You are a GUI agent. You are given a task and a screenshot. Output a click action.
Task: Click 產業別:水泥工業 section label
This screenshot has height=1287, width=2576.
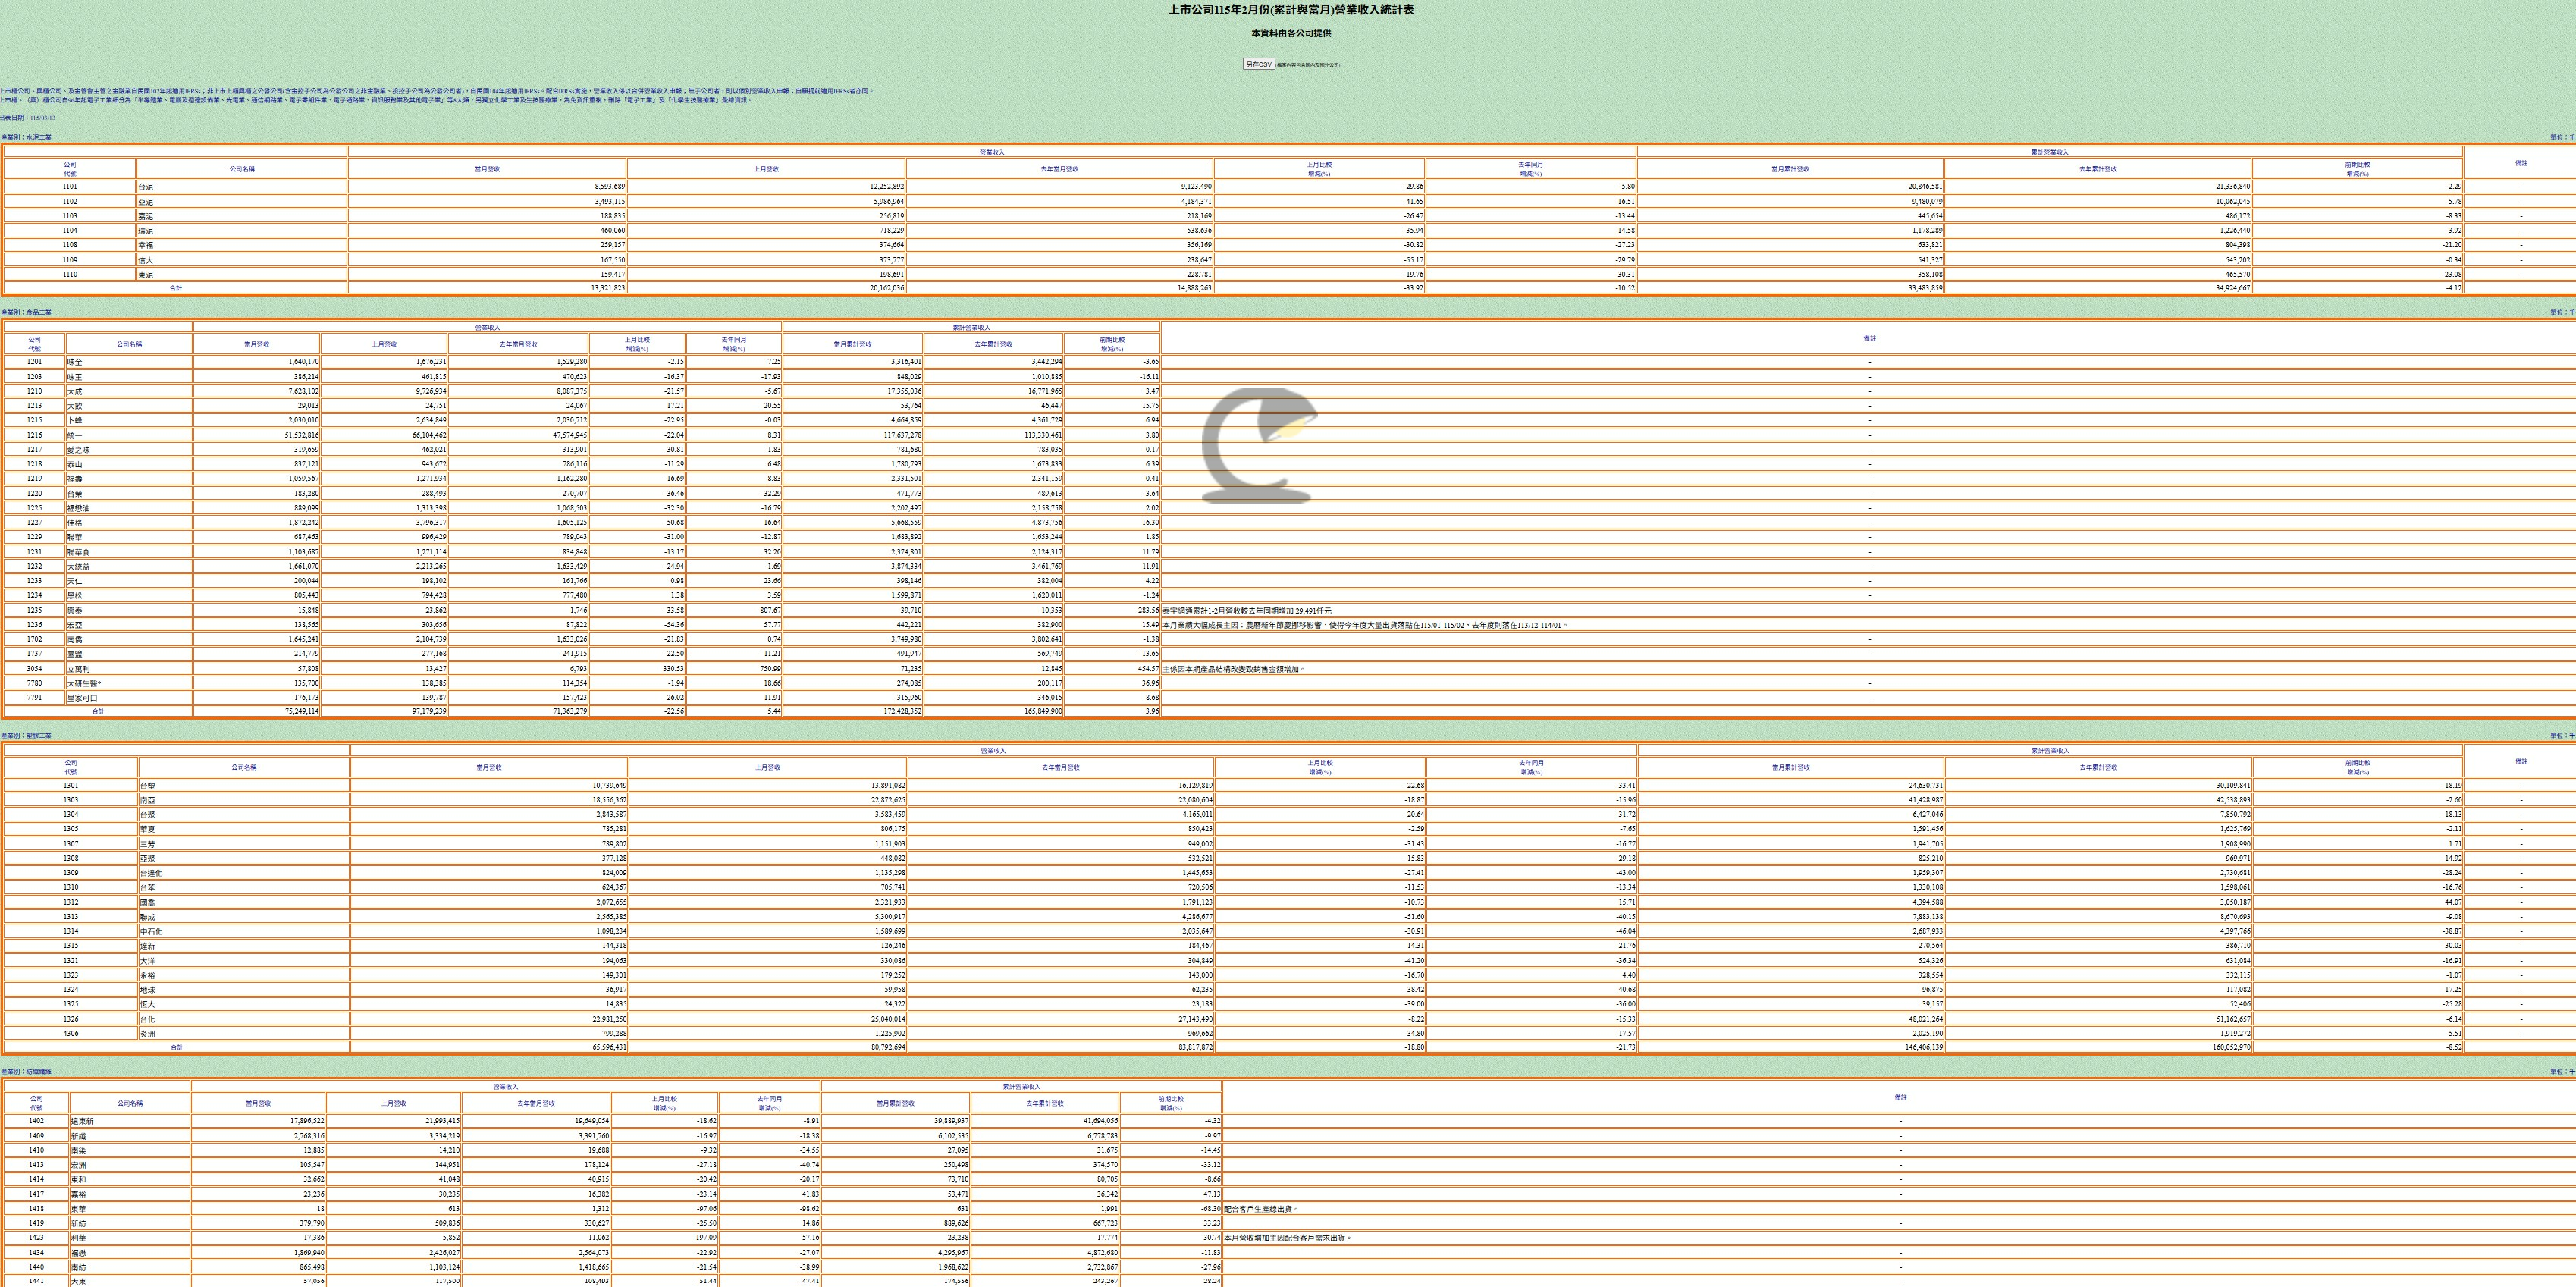(26, 137)
